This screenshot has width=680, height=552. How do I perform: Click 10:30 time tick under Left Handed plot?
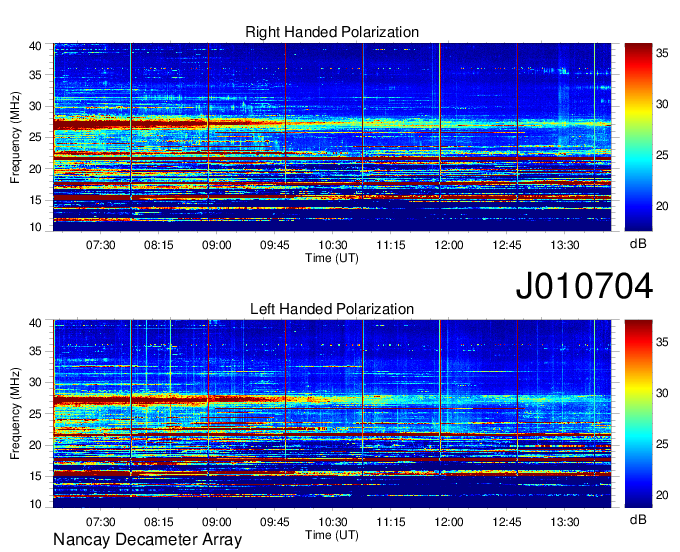333,522
